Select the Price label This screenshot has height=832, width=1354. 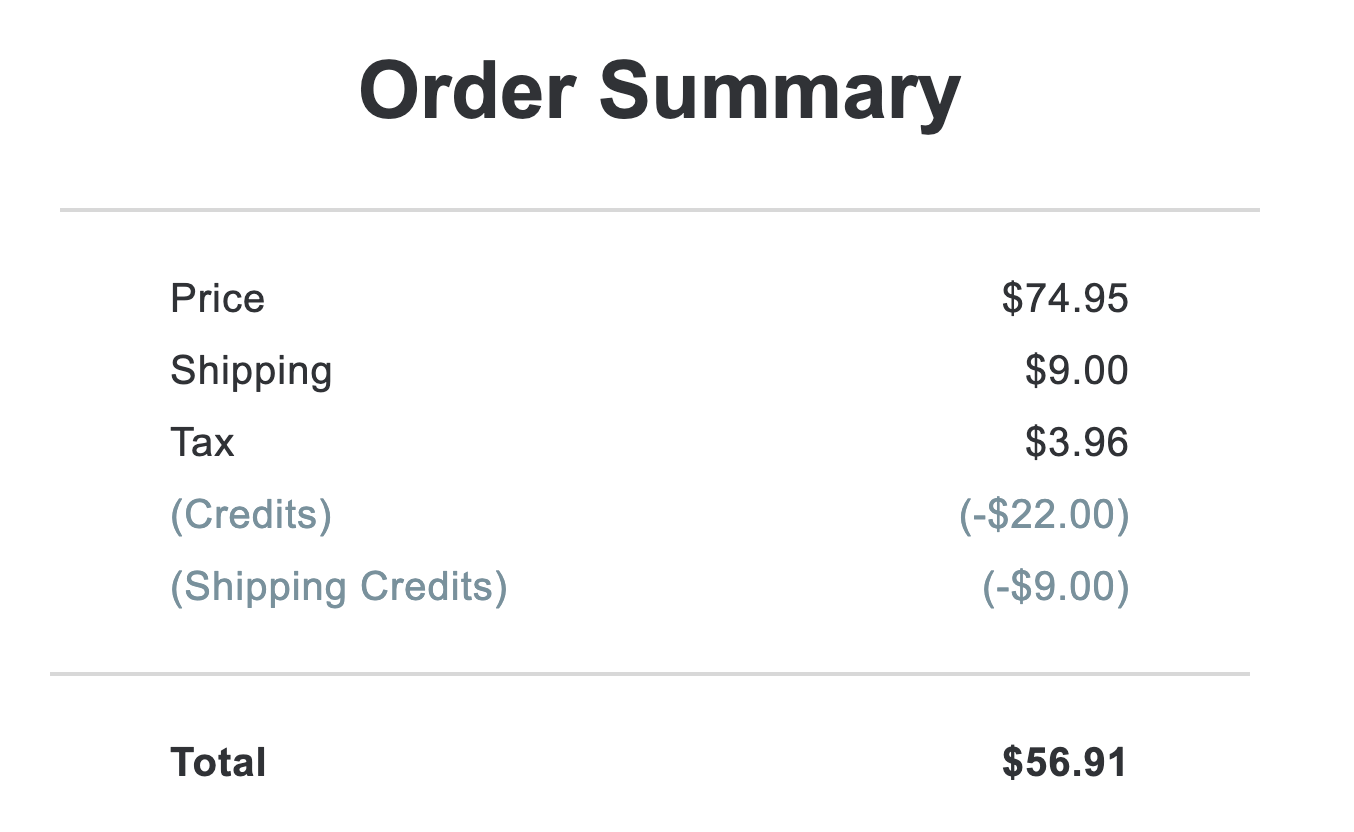pyautogui.click(x=218, y=298)
